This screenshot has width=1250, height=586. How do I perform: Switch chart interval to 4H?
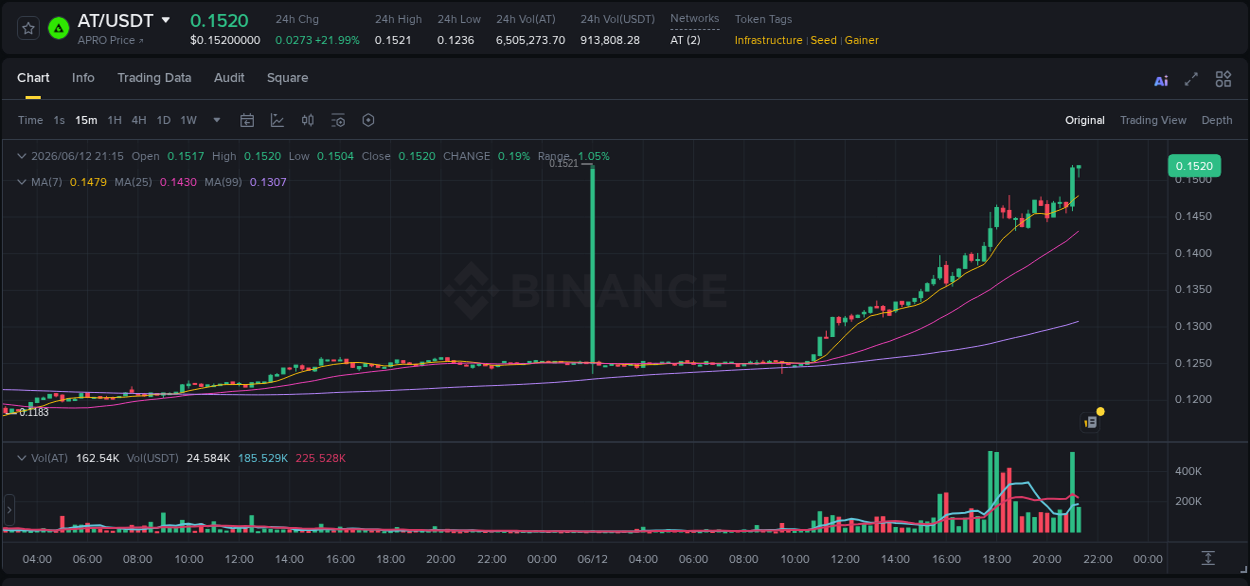pyautogui.click(x=139, y=120)
